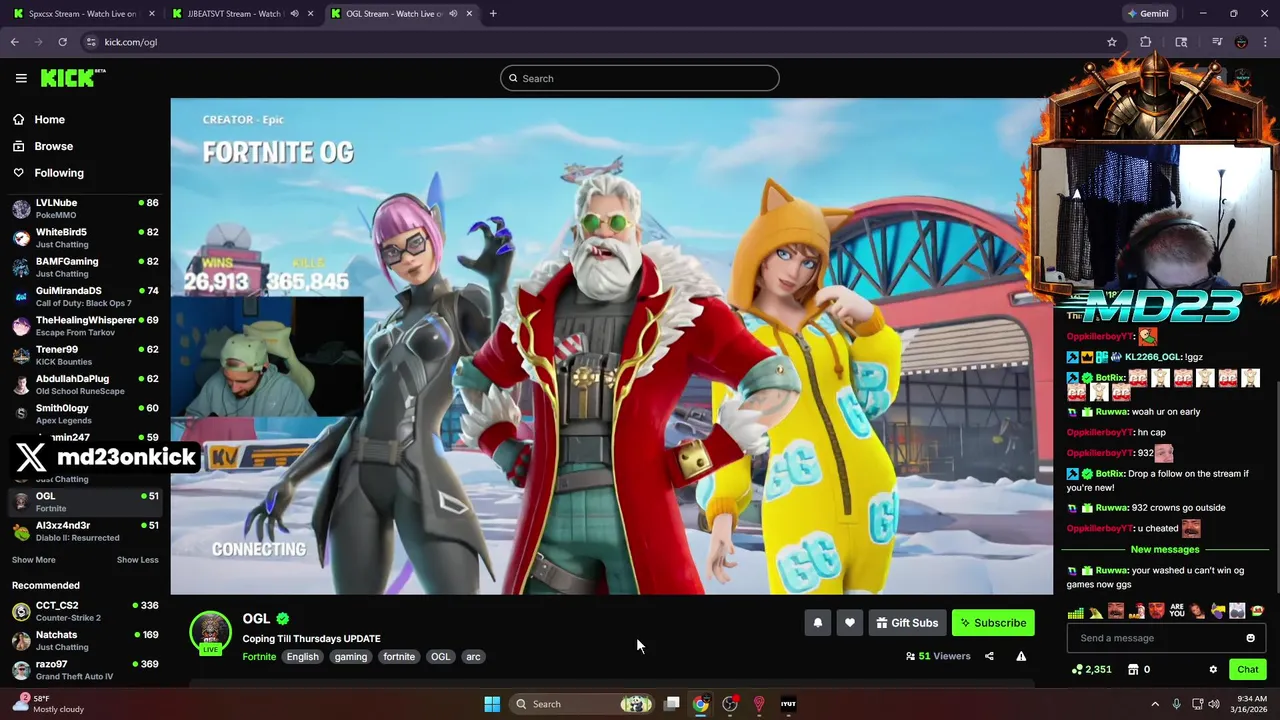Open WhiteBird5 channel in sidebar
The height and width of the screenshot is (720, 1280).
pos(85,238)
